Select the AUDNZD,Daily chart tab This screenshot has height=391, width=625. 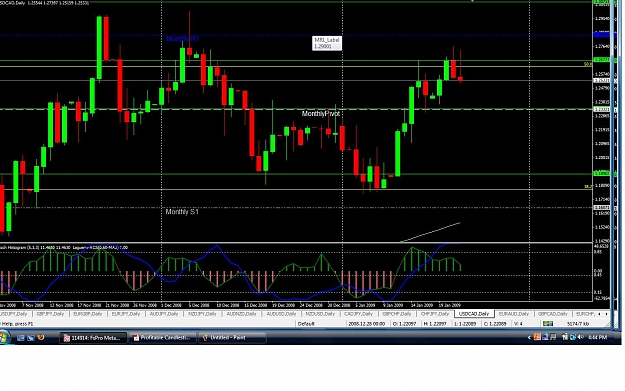coord(241,314)
